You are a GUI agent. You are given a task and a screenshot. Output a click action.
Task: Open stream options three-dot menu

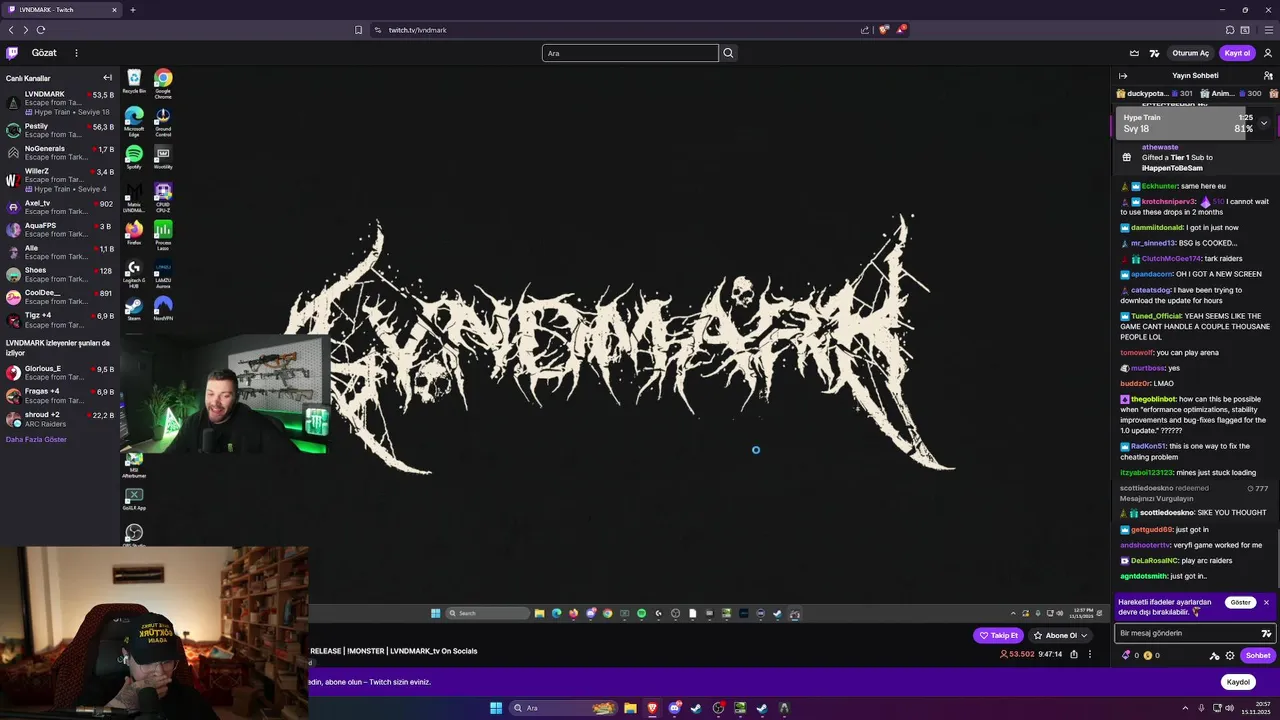coord(1090,654)
